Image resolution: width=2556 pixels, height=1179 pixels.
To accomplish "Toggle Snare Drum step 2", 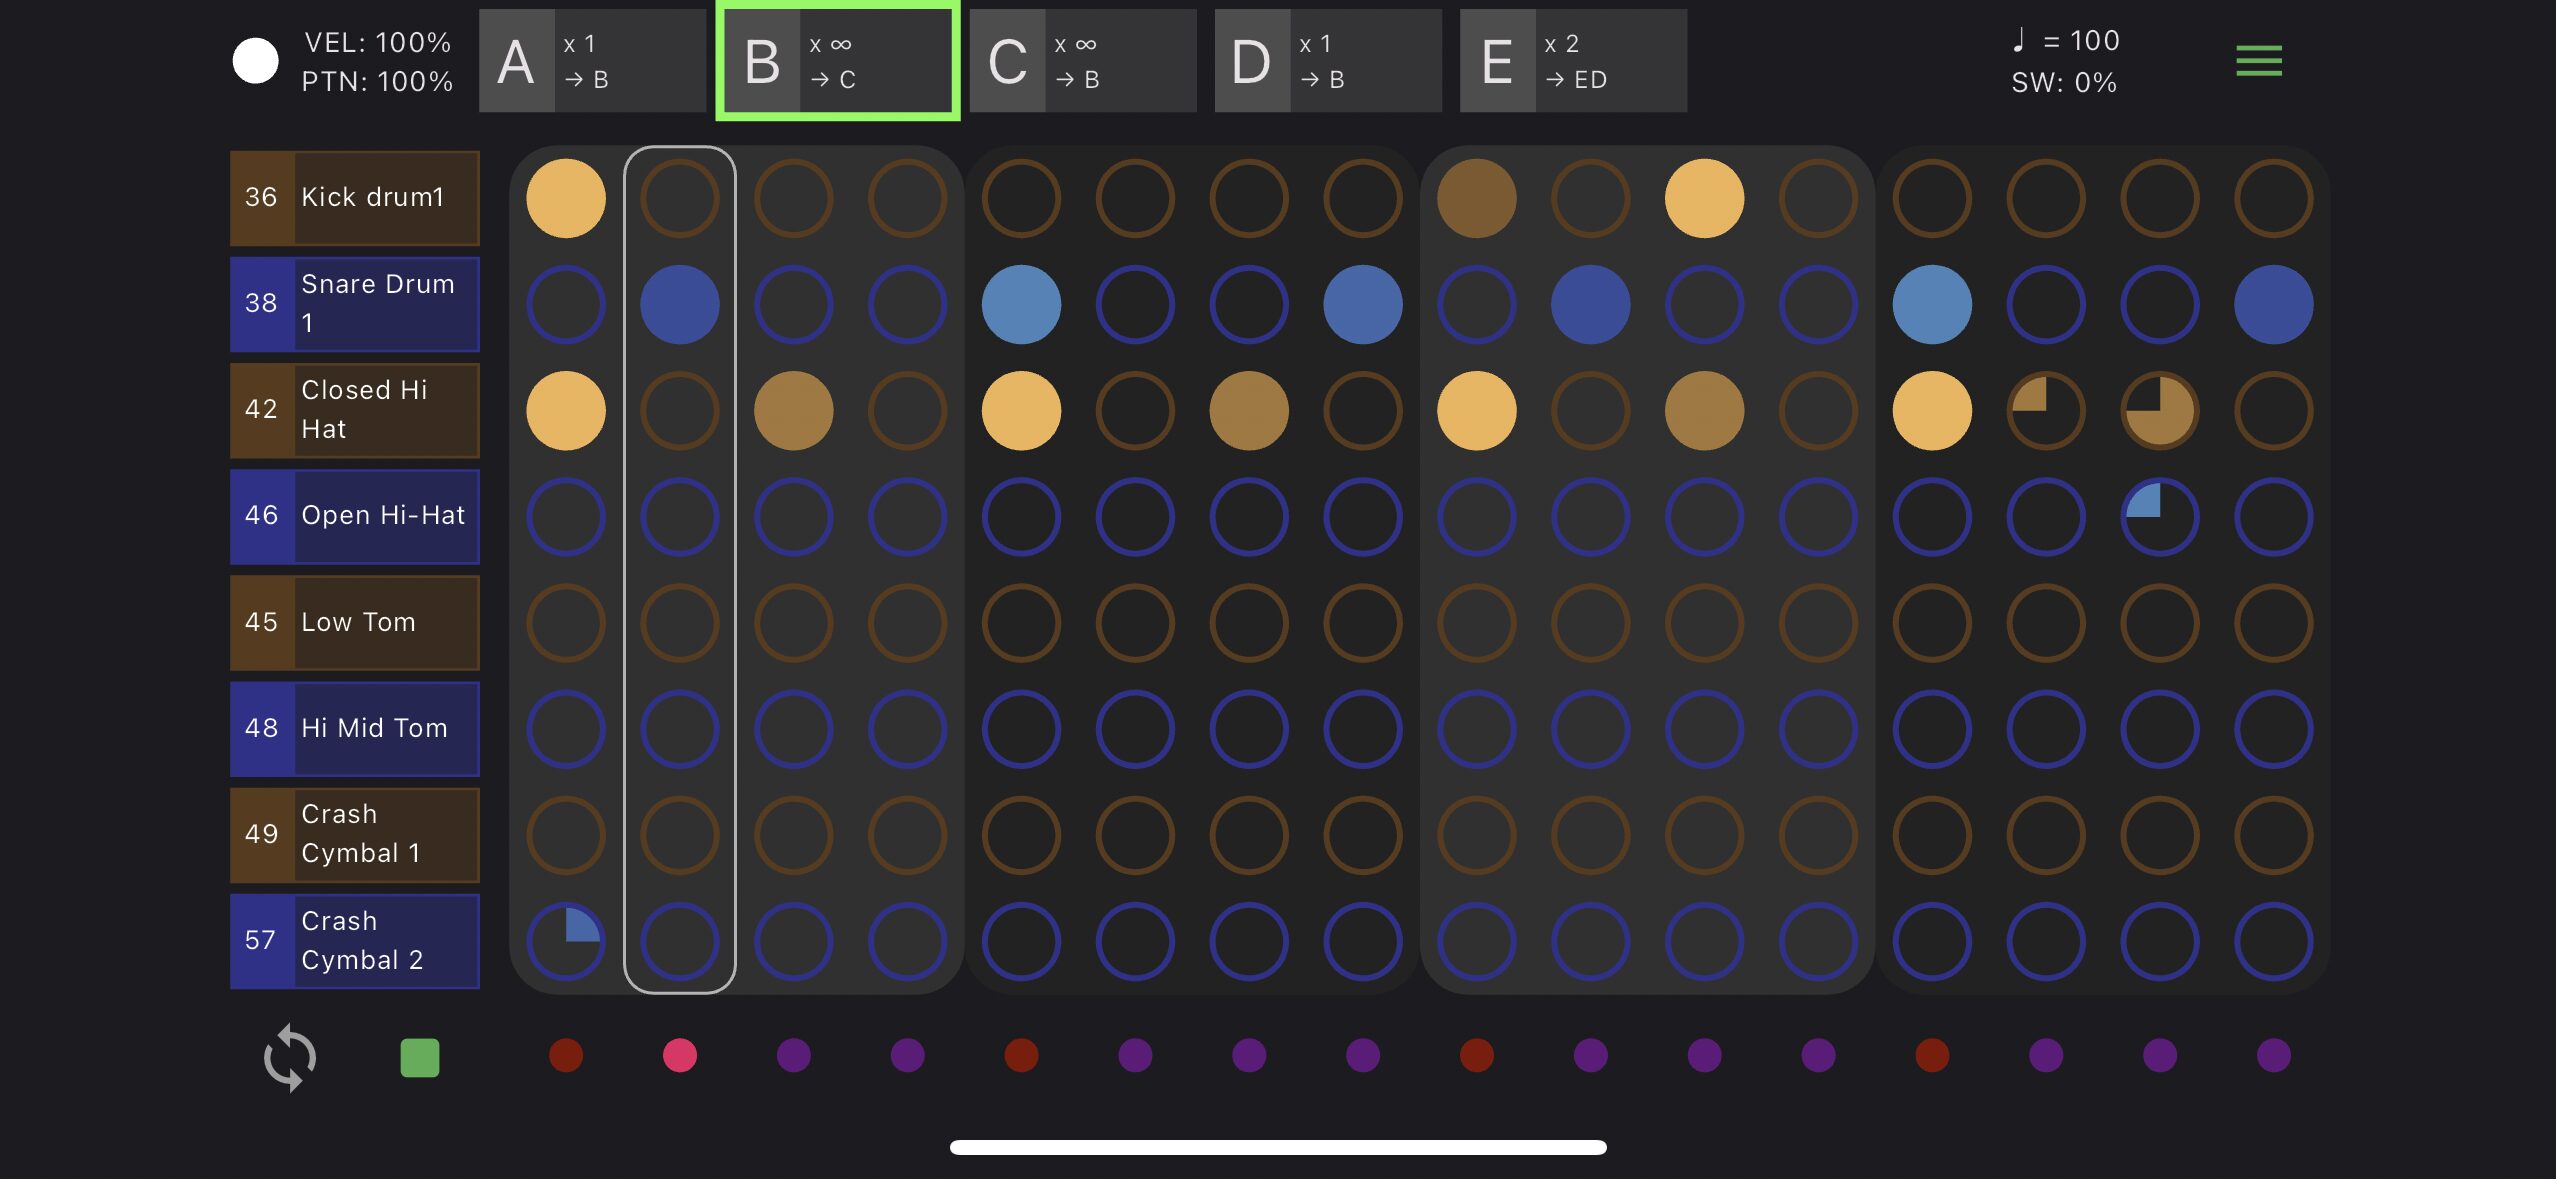I will [x=680, y=304].
